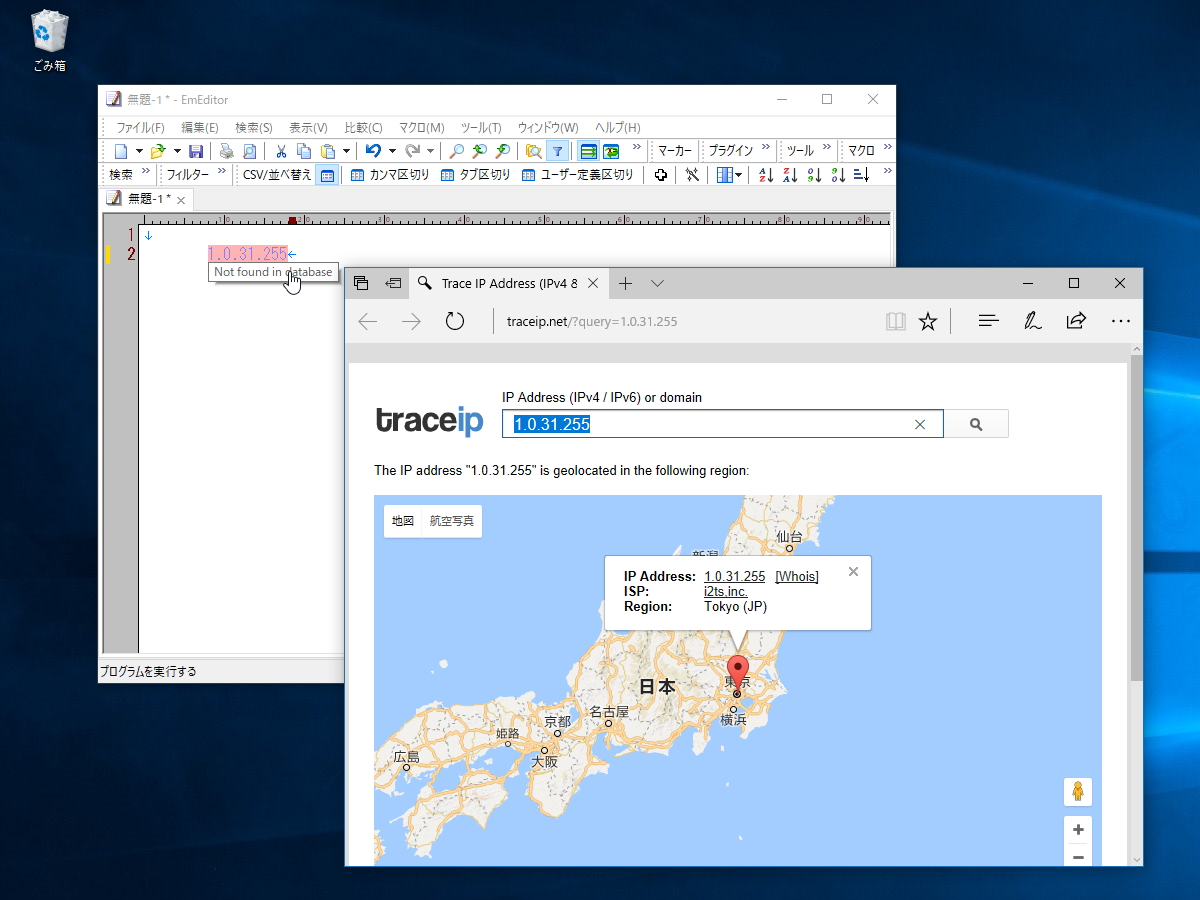Open the 編集(E) menu
The height and width of the screenshot is (900, 1200).
(x=200, y=128)
